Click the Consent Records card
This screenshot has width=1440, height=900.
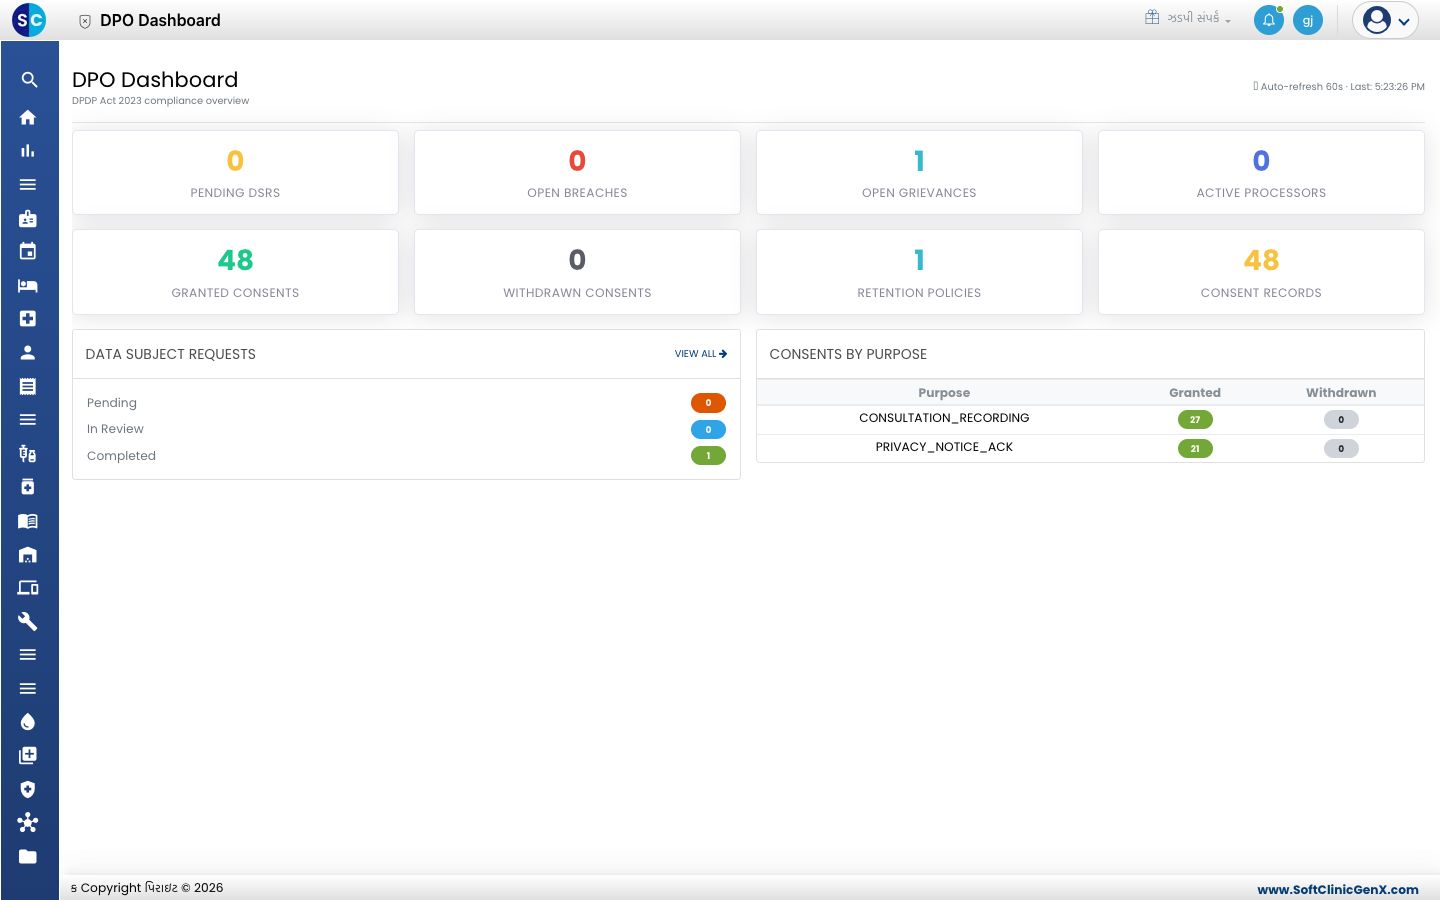(x=1261, y=272)
